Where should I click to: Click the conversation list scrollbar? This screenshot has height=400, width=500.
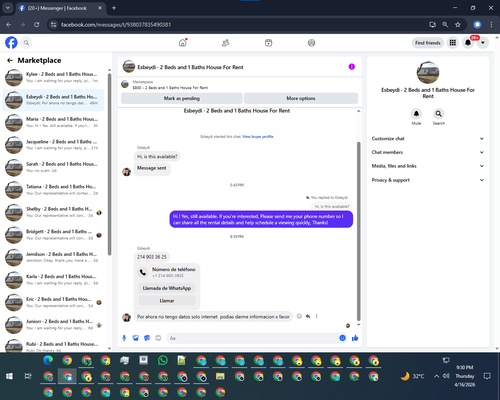tap(109, 164)
